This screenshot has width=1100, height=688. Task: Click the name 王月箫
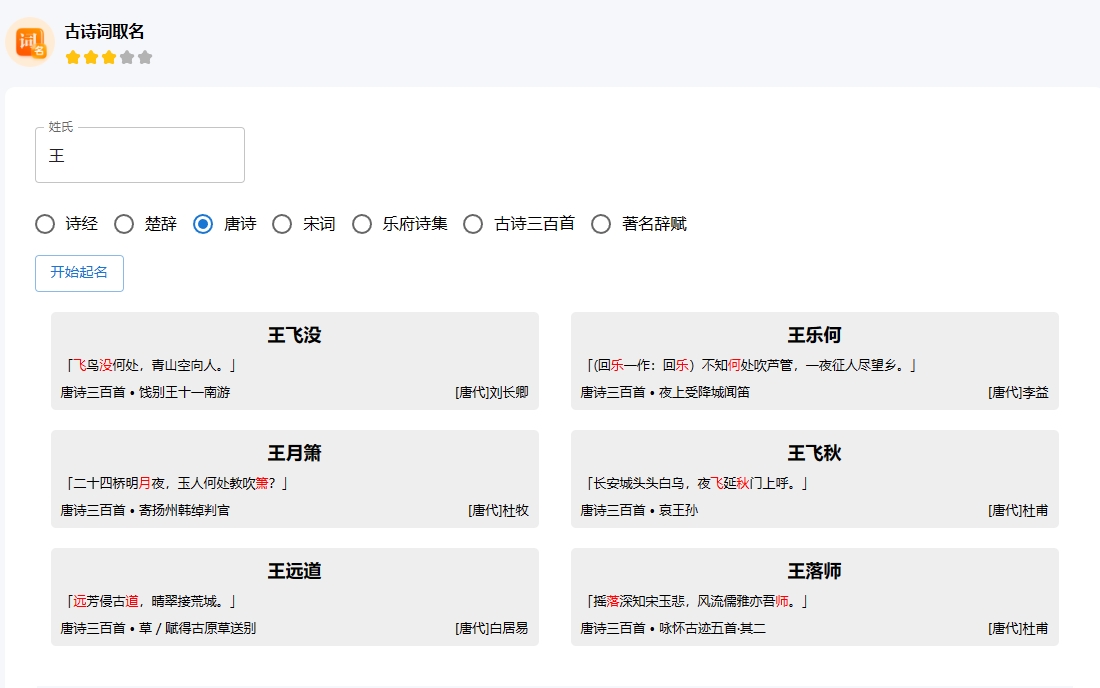pyautogui.click(x=296, y=454)
